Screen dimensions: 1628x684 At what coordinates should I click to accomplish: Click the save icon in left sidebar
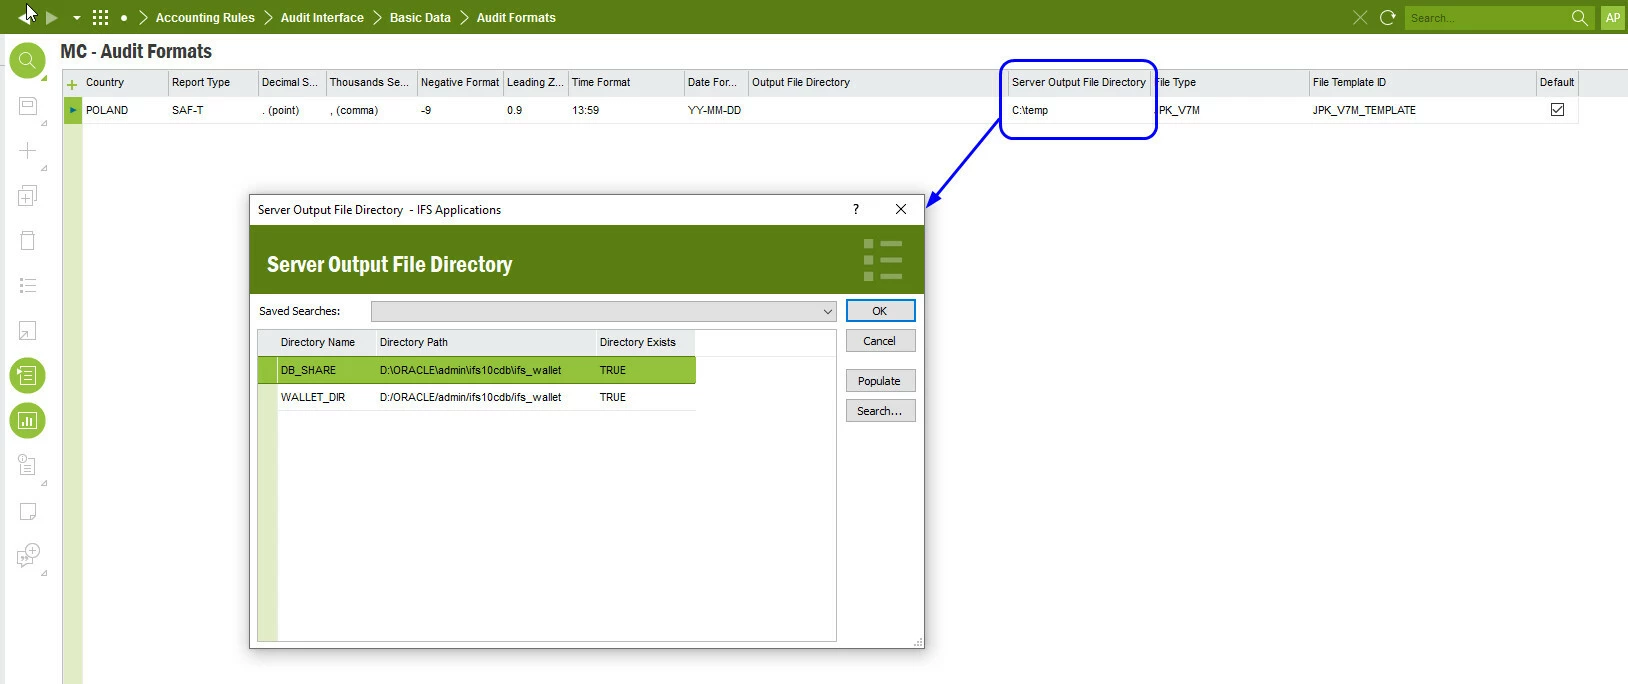click(x=28, y=106)
